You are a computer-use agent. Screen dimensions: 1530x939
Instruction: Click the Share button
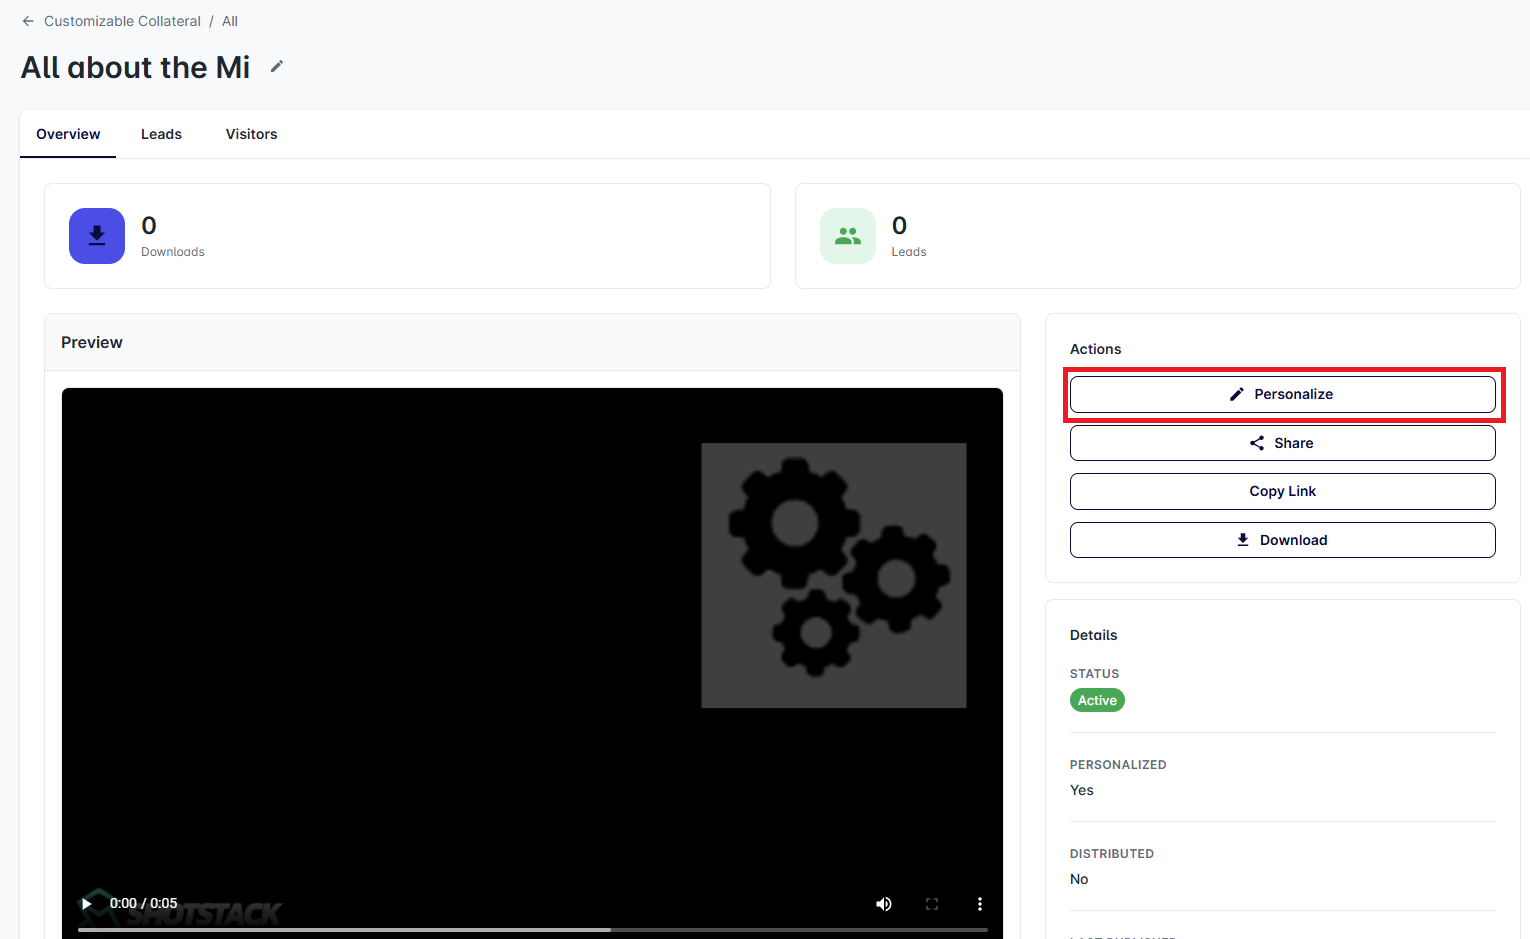tap(1282, 443)
